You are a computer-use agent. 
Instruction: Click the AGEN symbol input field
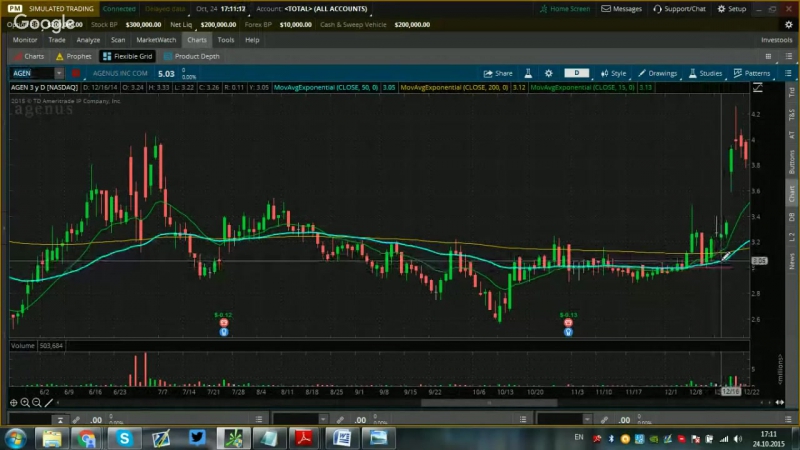[x=32, y=73]
